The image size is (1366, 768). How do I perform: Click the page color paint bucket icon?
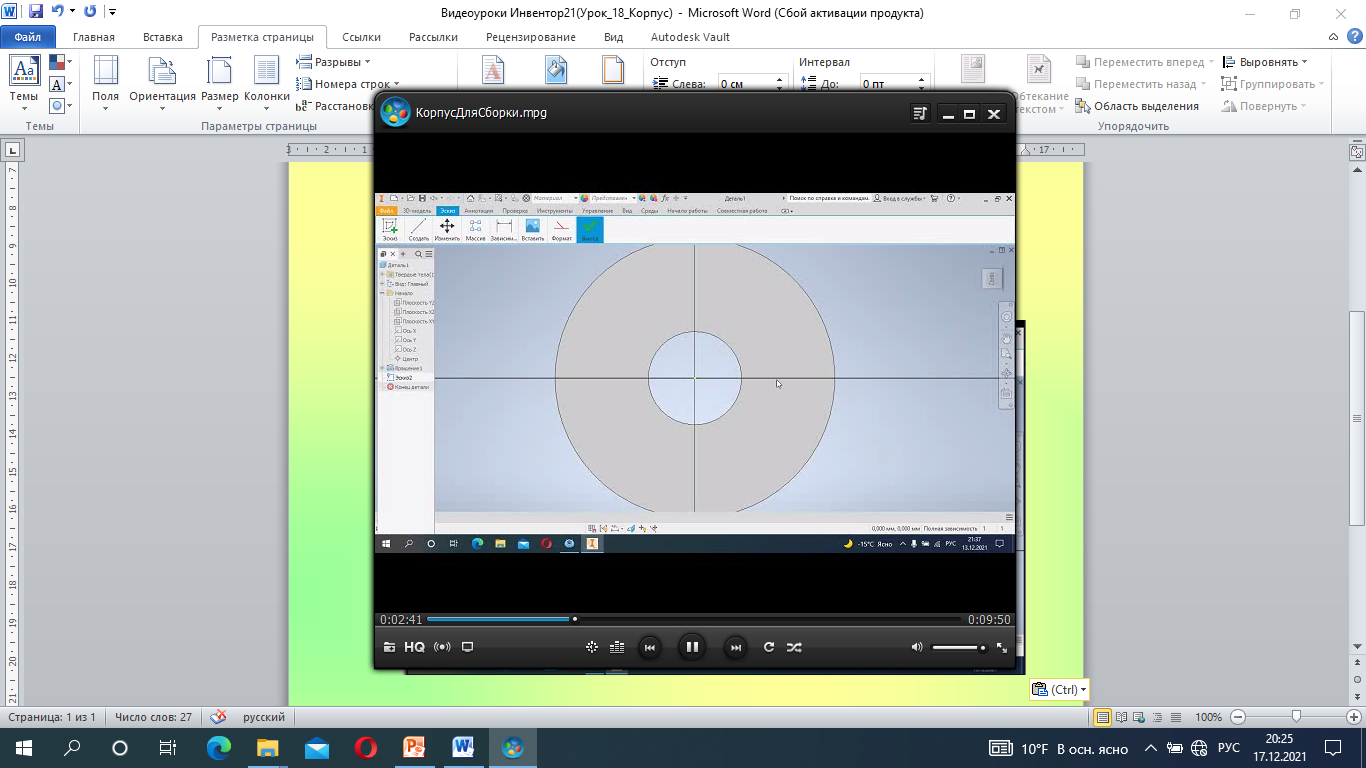tap(556, 70)
